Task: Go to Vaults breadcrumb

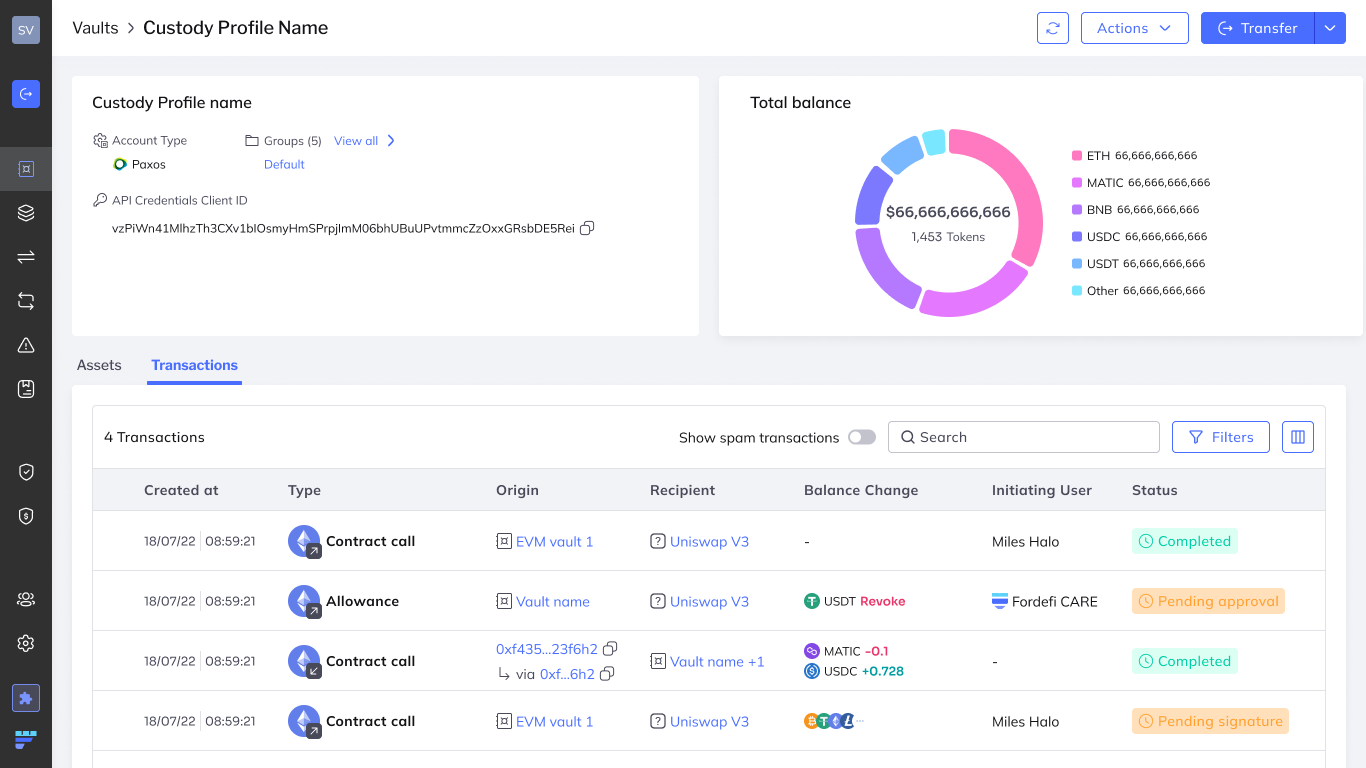Action: click(x=95, y=28)
